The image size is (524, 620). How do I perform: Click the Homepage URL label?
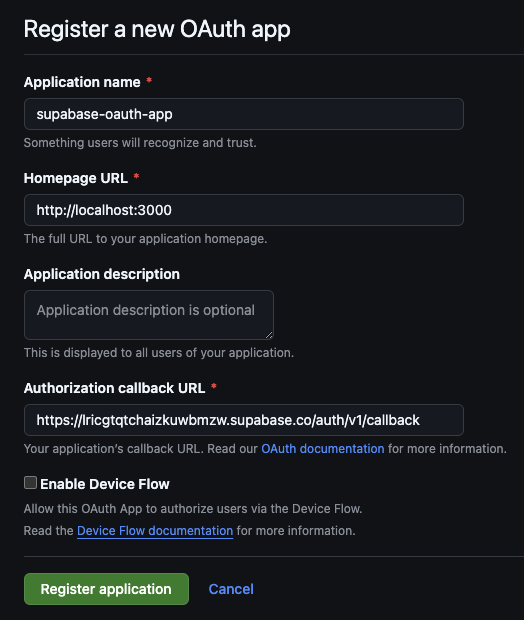(x=76, y=178)
